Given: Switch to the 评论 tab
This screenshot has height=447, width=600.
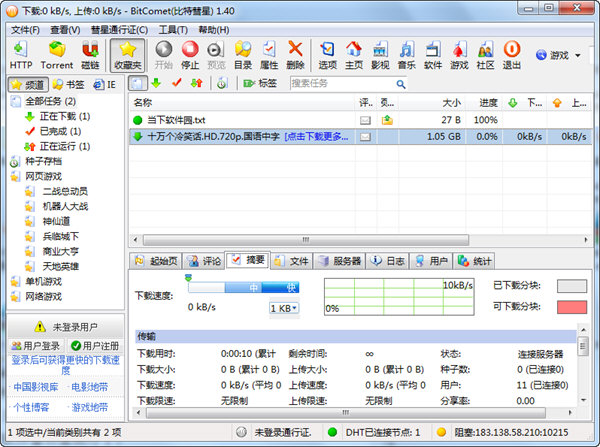Looking at the screenshot, I should [204, 261].
